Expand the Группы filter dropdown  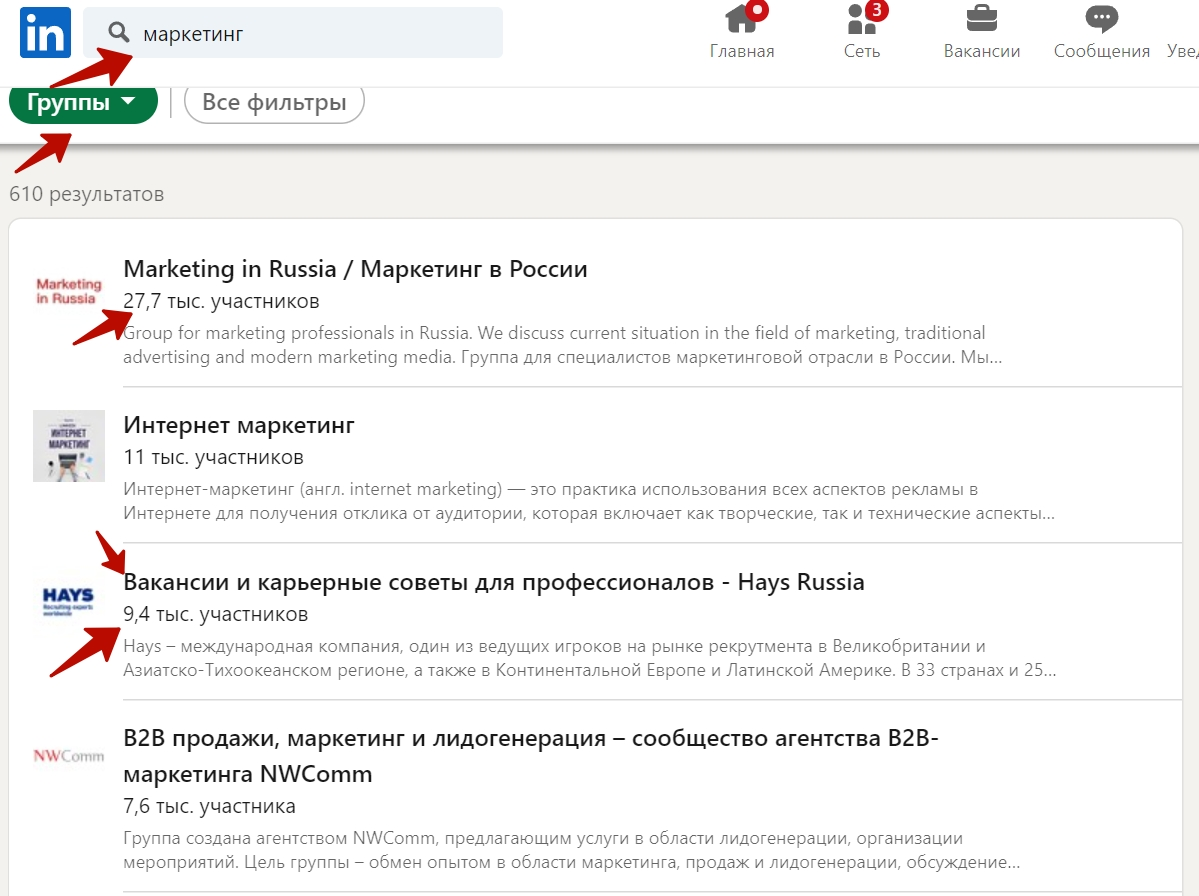(83, 103)
